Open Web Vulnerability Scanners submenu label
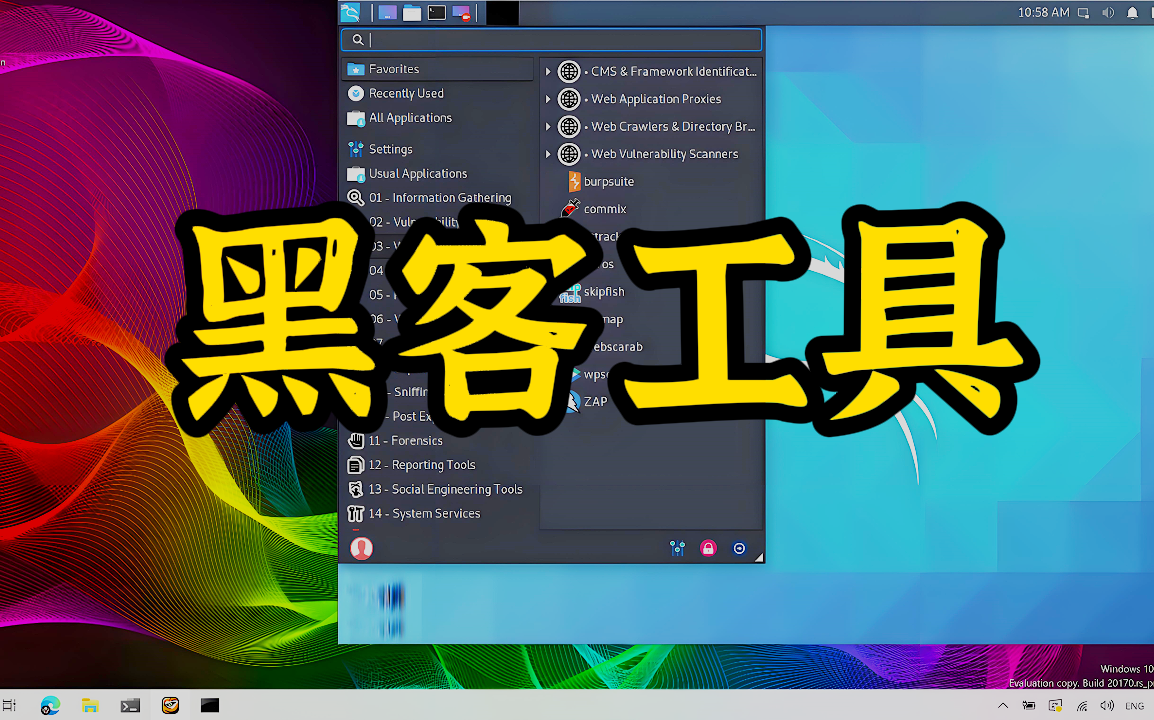The width and height of the screenshot is (1154, 720). coord(665,154)
